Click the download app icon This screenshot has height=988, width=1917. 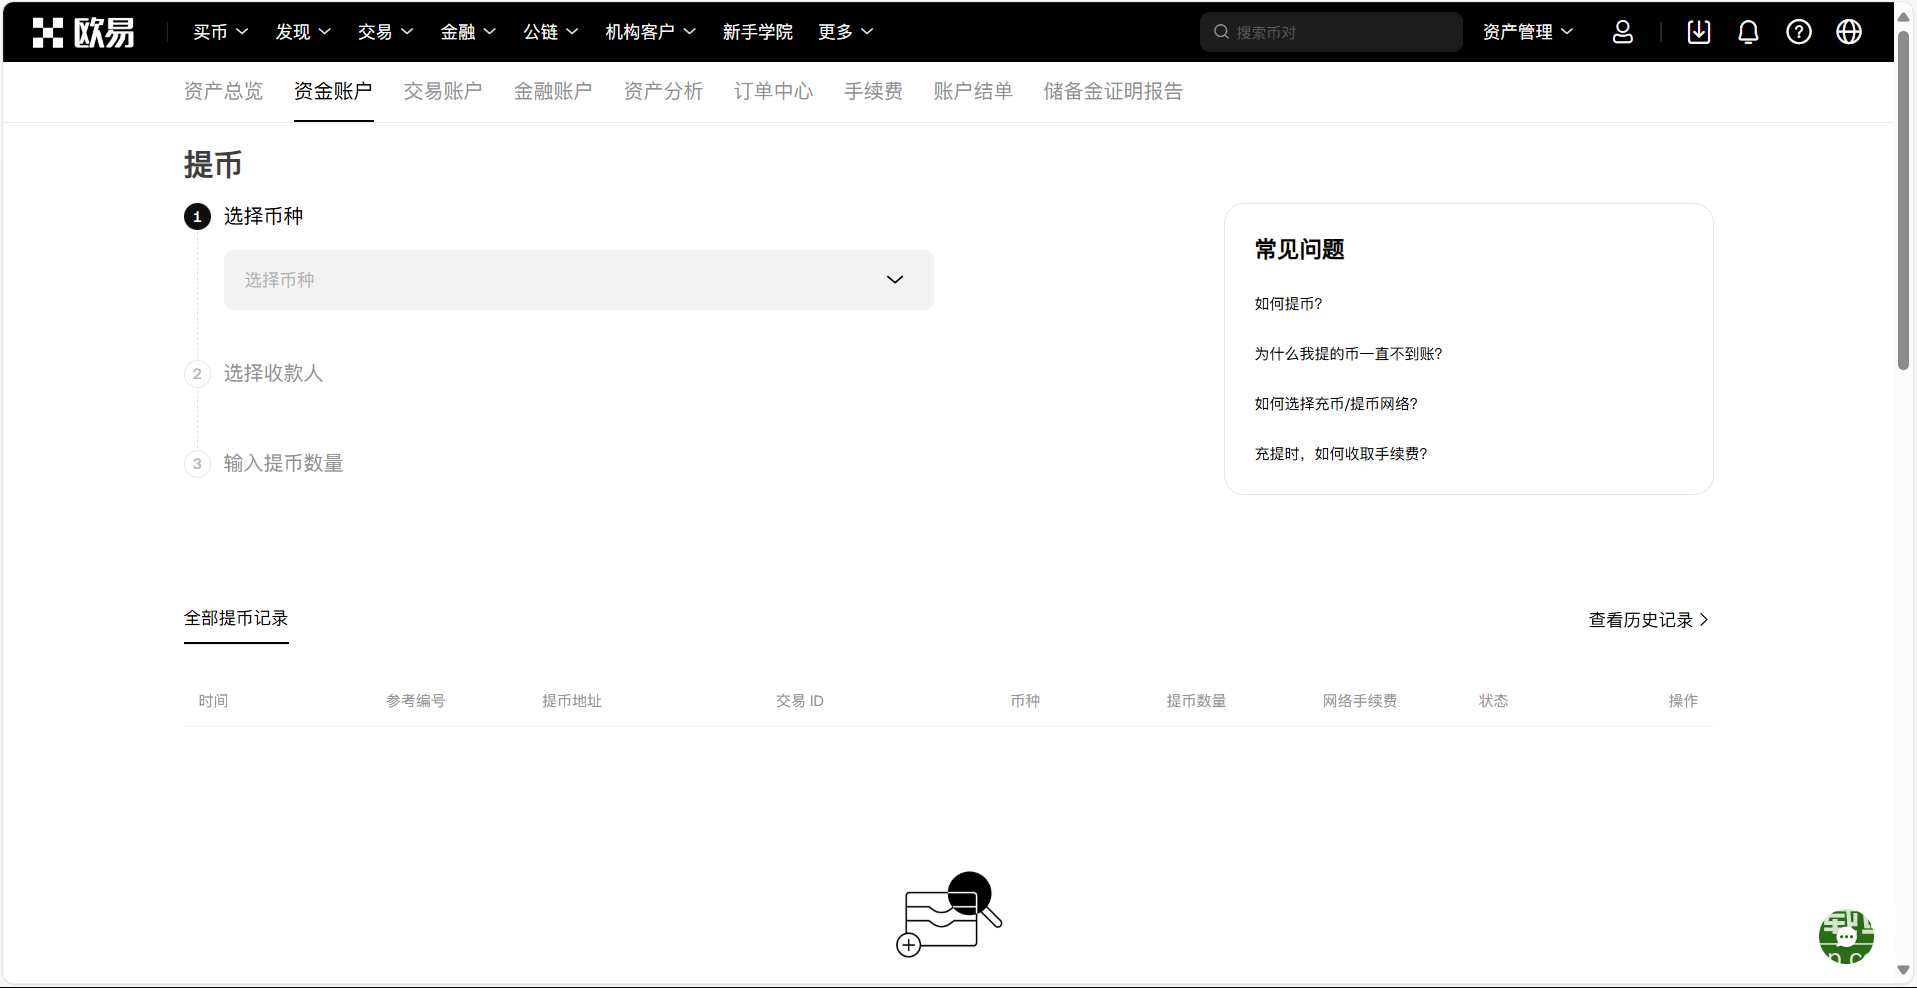click(x=1698, y=32)
